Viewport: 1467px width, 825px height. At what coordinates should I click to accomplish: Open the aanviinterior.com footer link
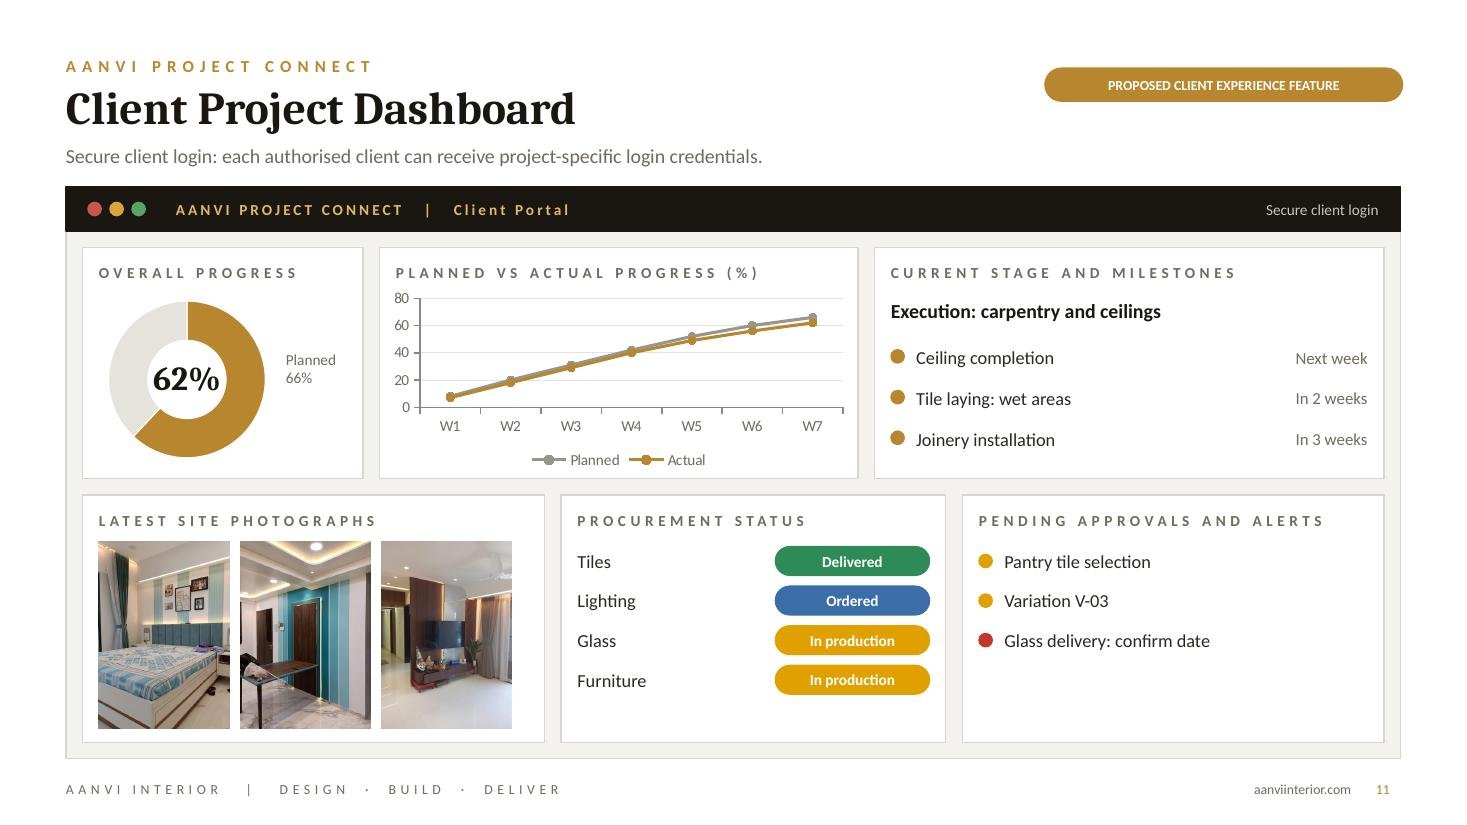point(1302,790)
